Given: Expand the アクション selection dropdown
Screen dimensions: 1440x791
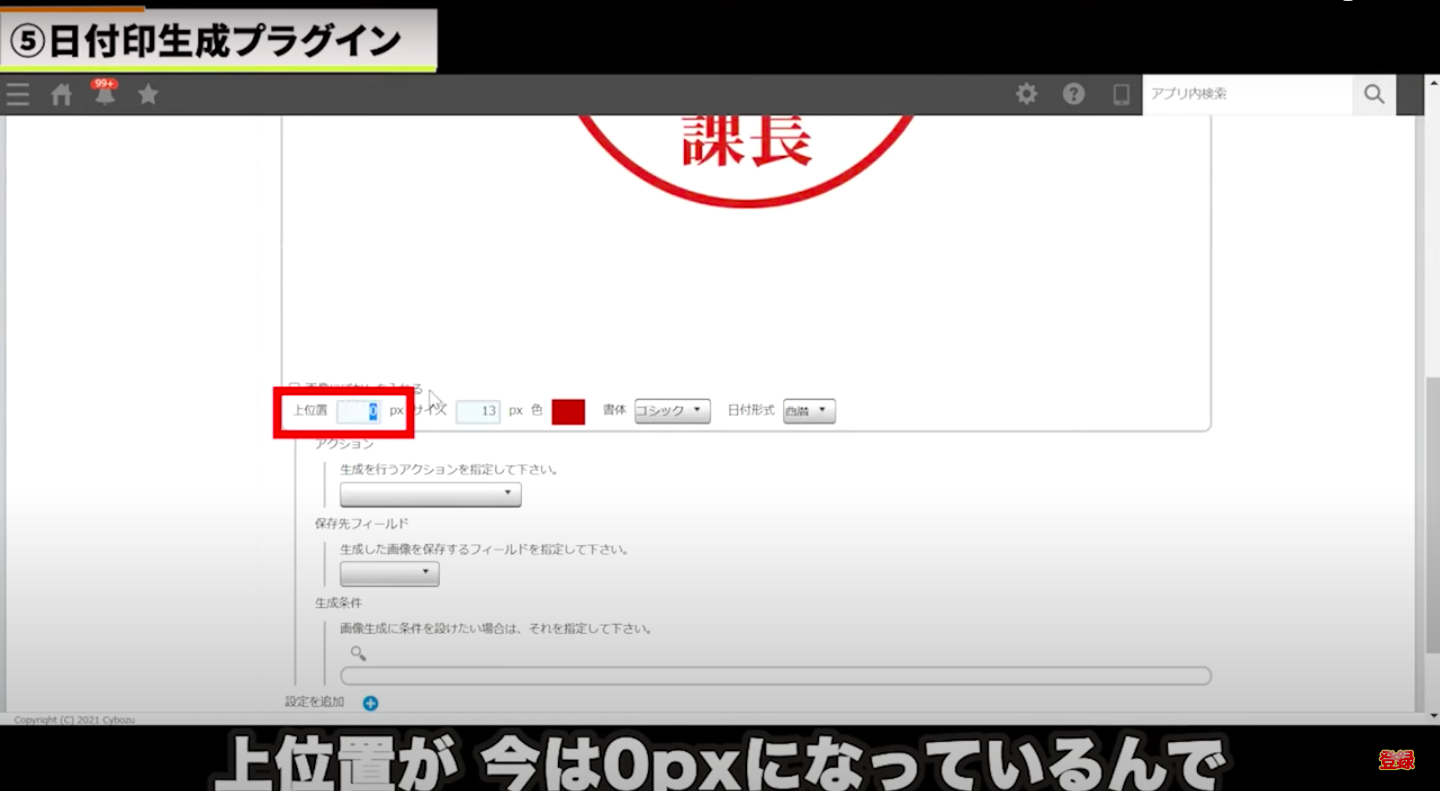Looking at the screenshot, I should point(430,494).
